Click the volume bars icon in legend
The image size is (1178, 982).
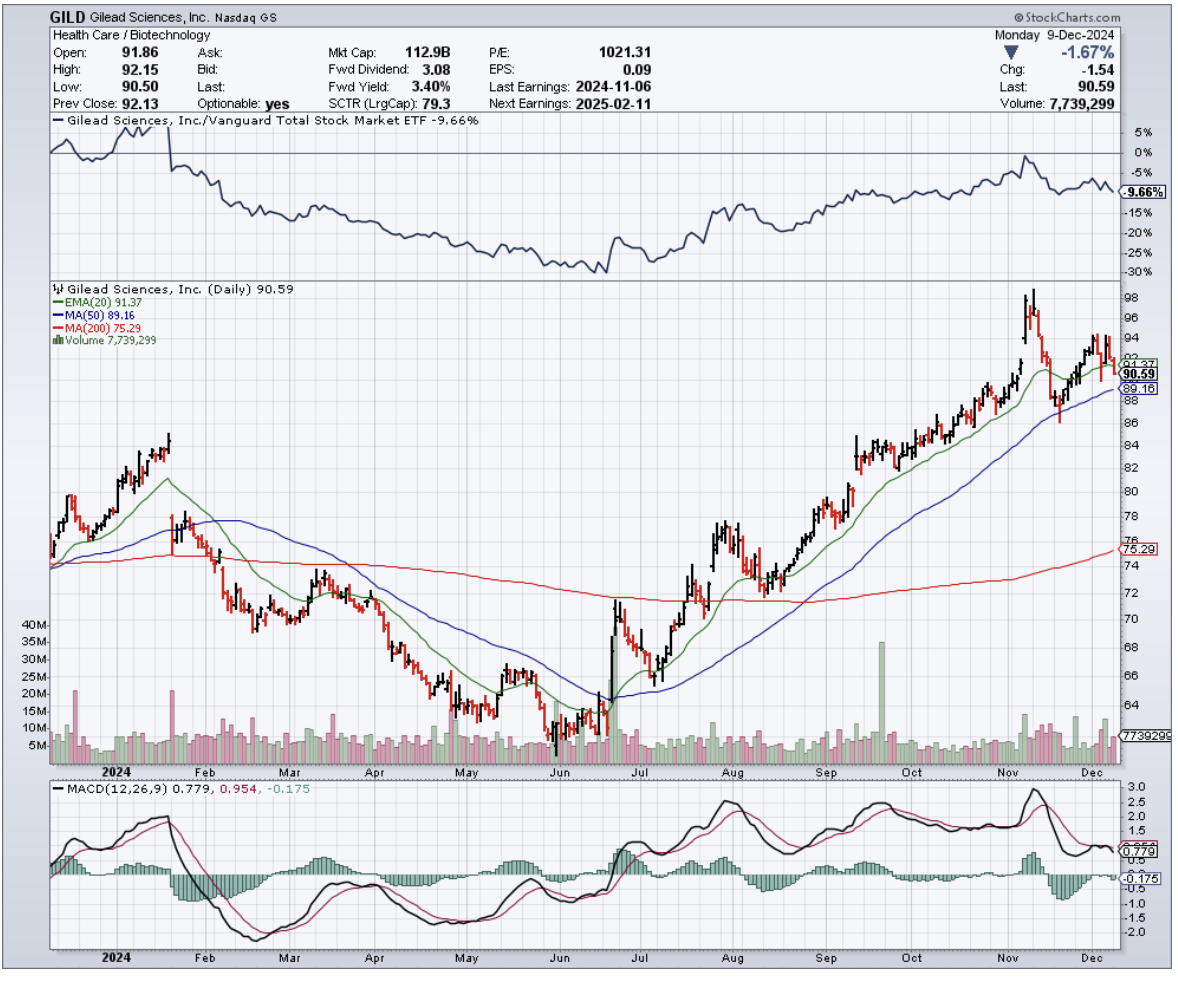point(56,340)
